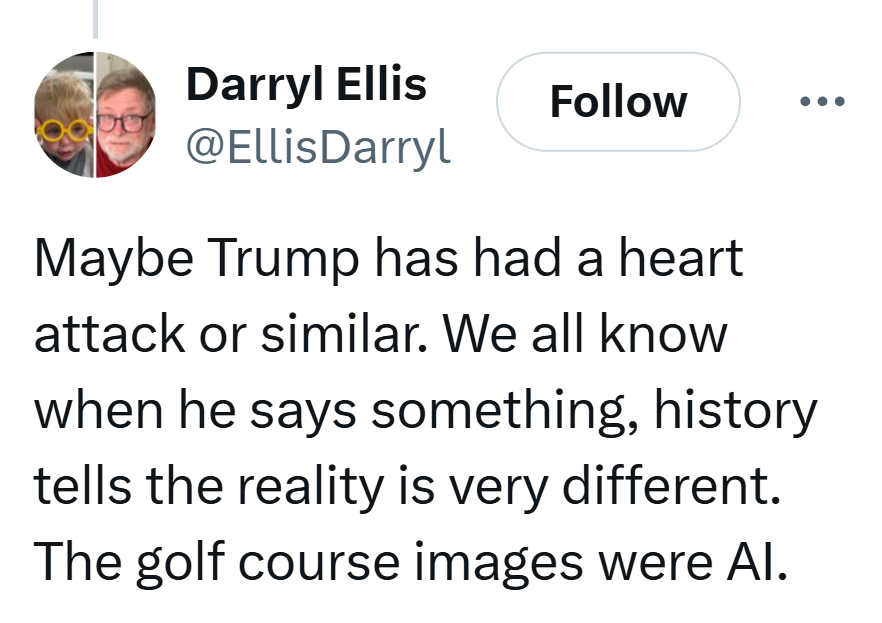Click the thread connector line above the avatar
Viewport: 882px width, 623px height.
click(x=95, y=18)
